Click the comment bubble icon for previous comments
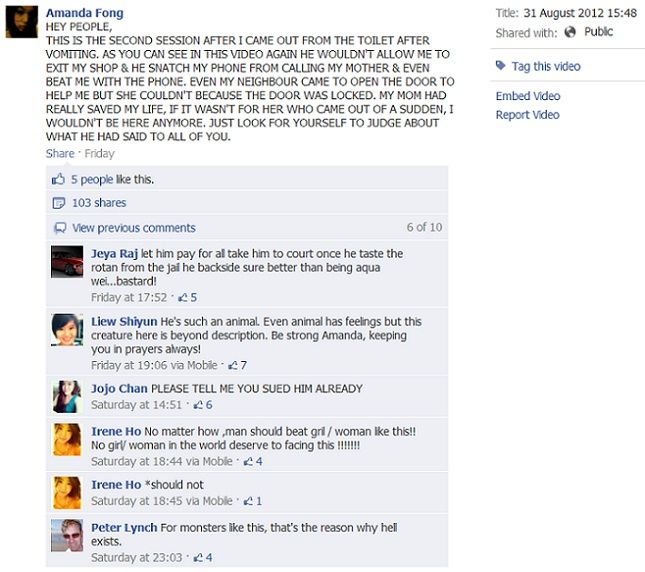This screenshot has width=645, height=572. point(60,228)
